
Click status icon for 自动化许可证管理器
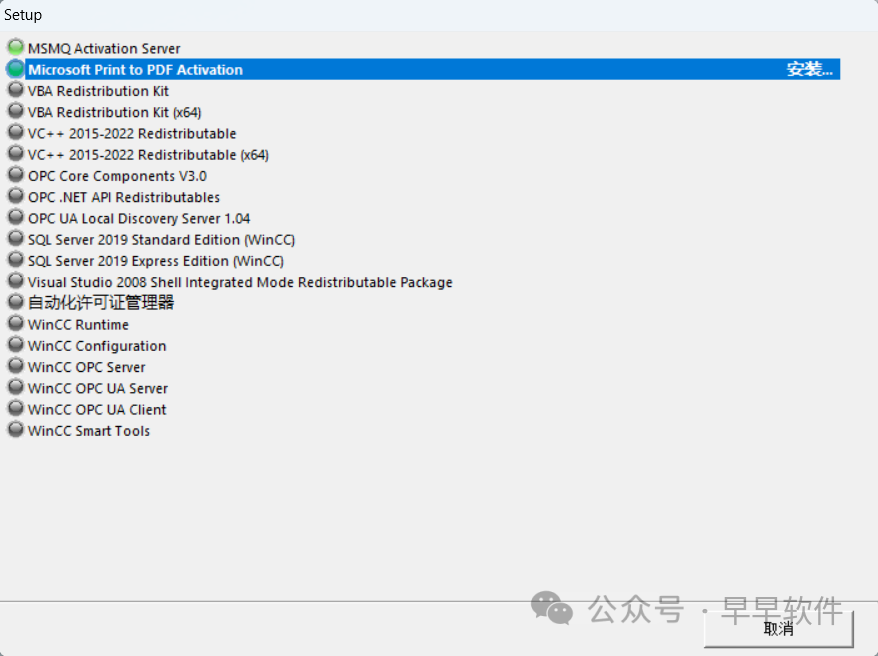15,302
